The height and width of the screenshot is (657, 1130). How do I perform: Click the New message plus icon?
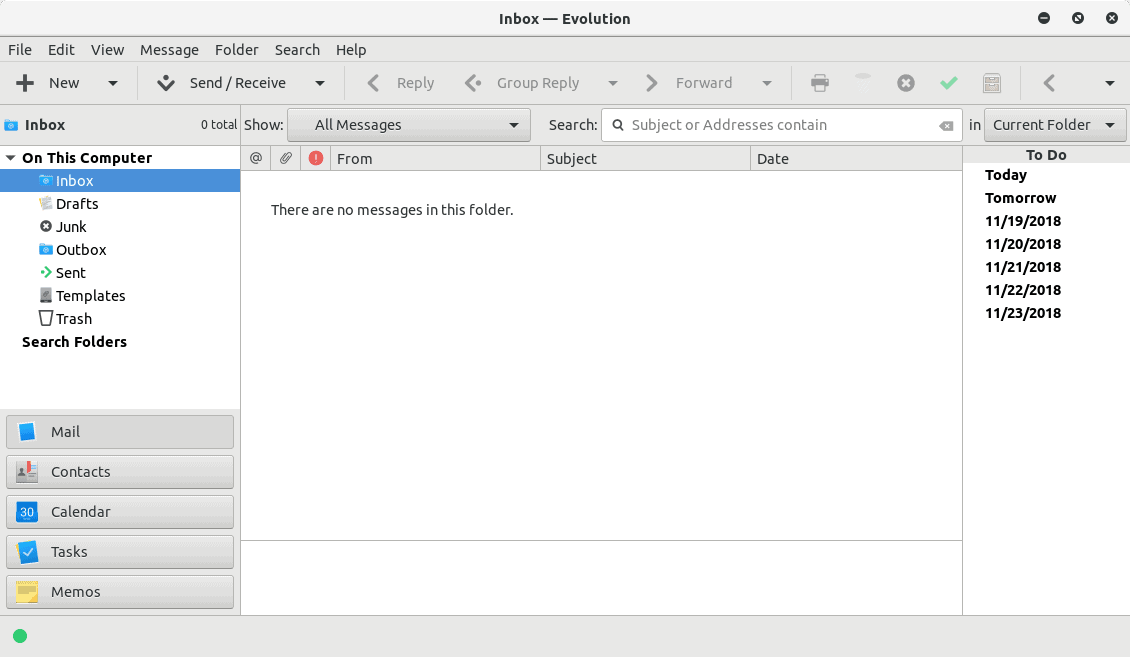tap(25, 83)
